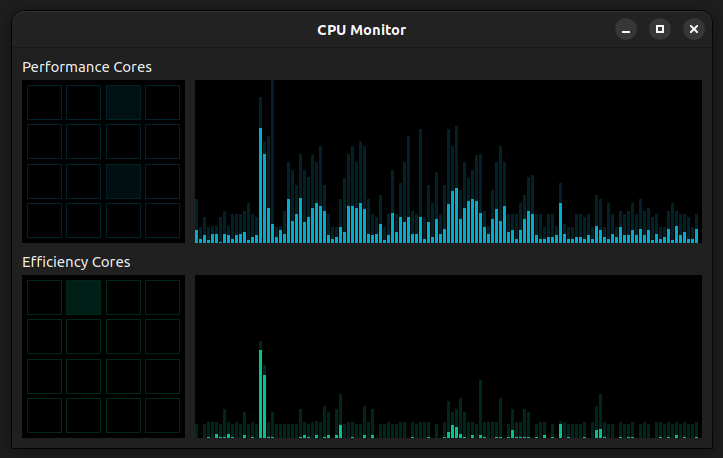Screen dimensions: 723x458
Task: Click the Performance Cores usage history graph
Action: 448,161
